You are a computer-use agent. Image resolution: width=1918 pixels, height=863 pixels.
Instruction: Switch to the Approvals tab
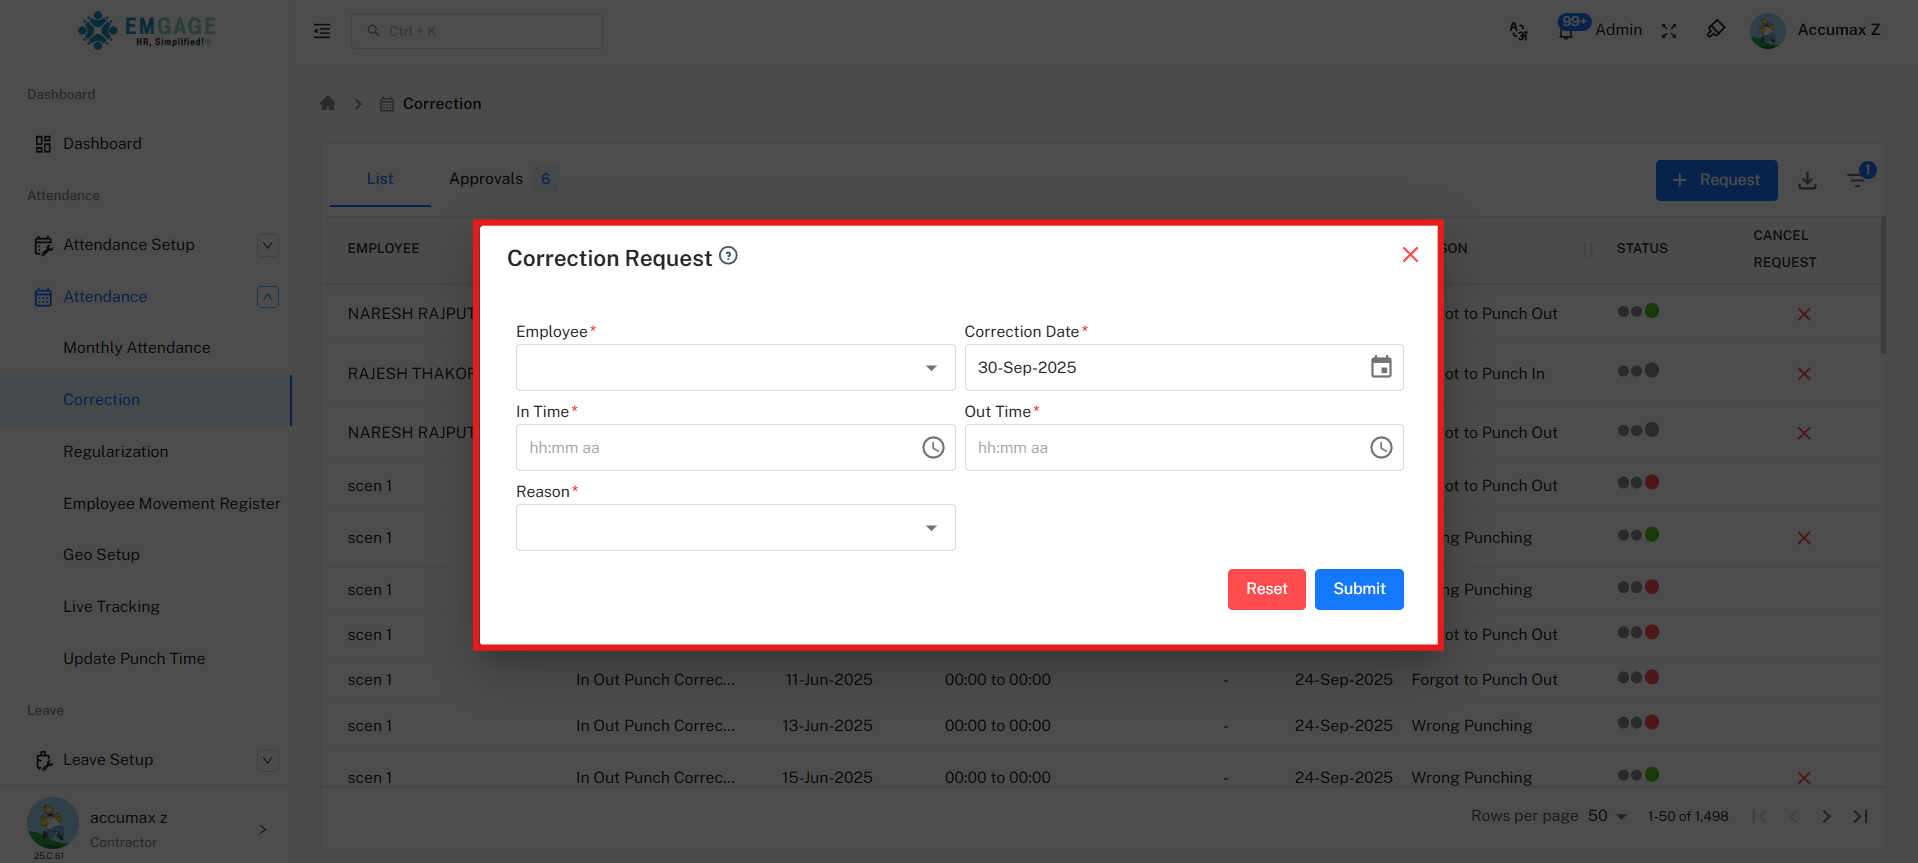[x=486, y=179]
